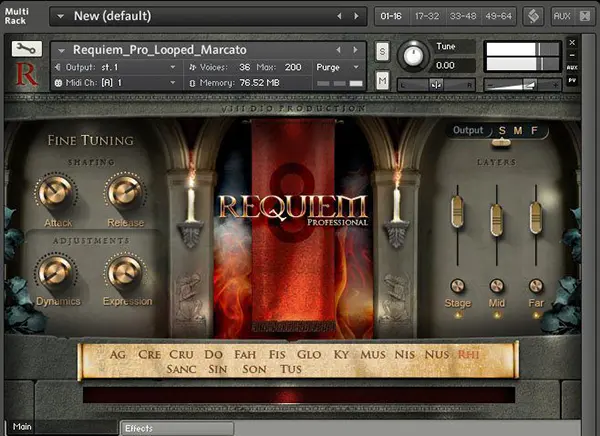Screen dimensions: 600x436
Task: Select the NIS word
Action: coord(404,355)
